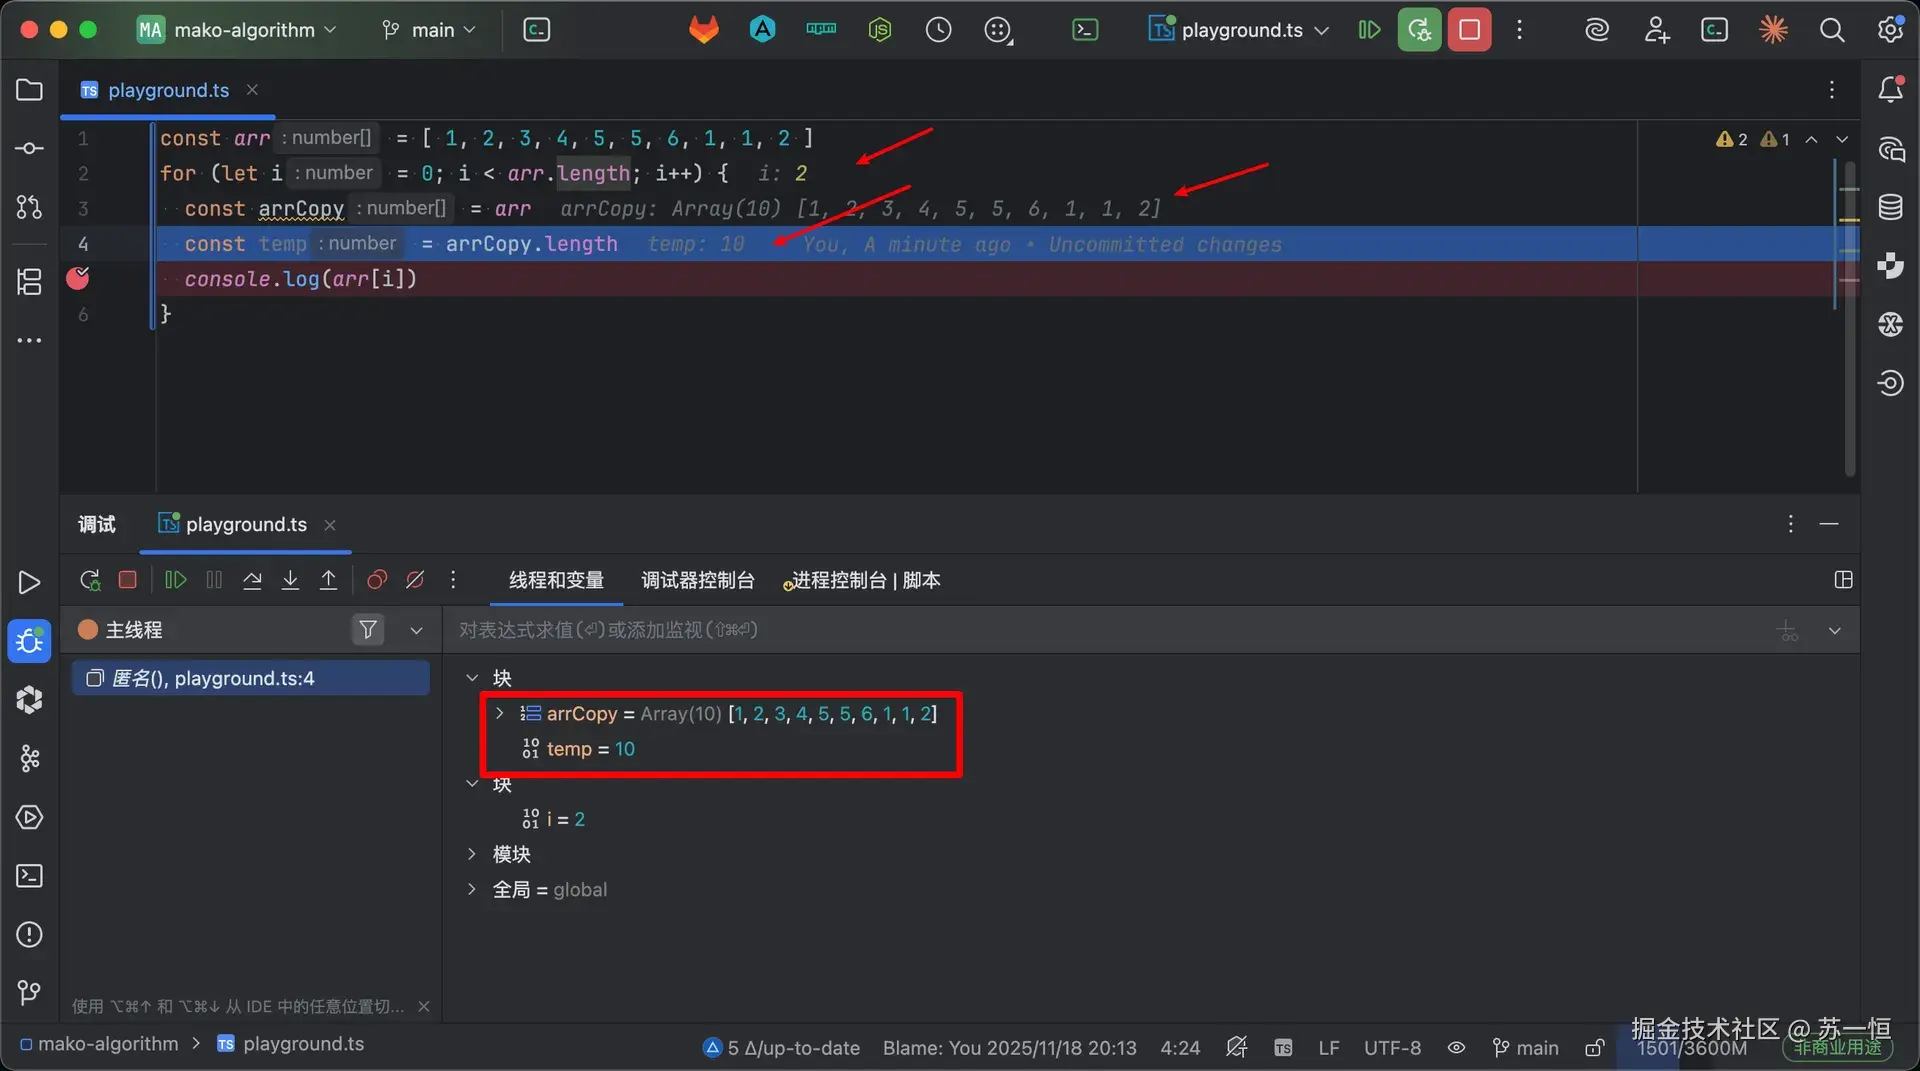Open the Project folder tool window
Viewport: 1920px width, 1071px height.
[x=29, y=90]
